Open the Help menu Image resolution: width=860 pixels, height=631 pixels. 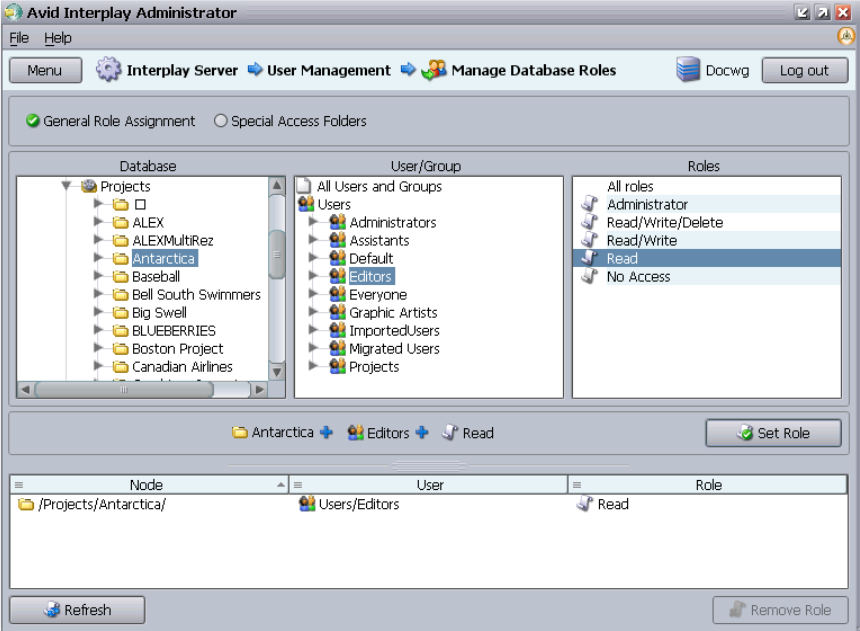(58, 38)
